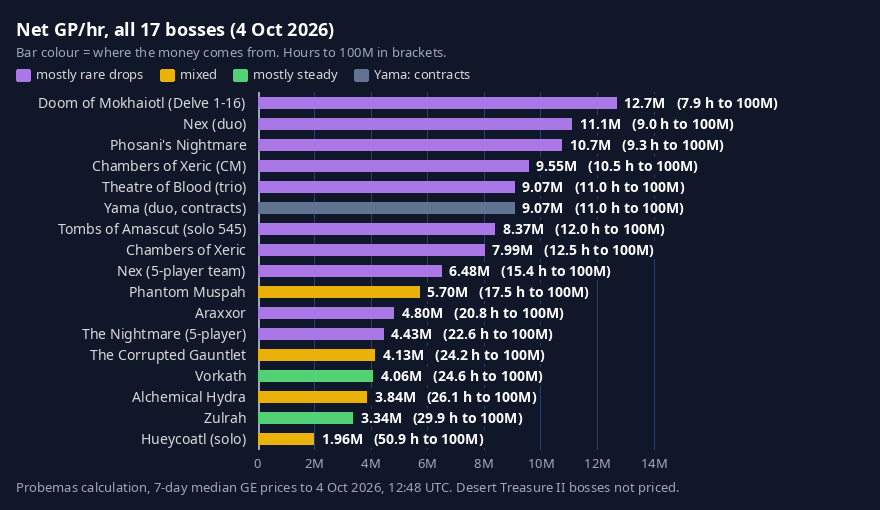This screenshot has height=510, width=880.
Task: Click the yellow 'mixed' legend swatch
Action: 167,75
